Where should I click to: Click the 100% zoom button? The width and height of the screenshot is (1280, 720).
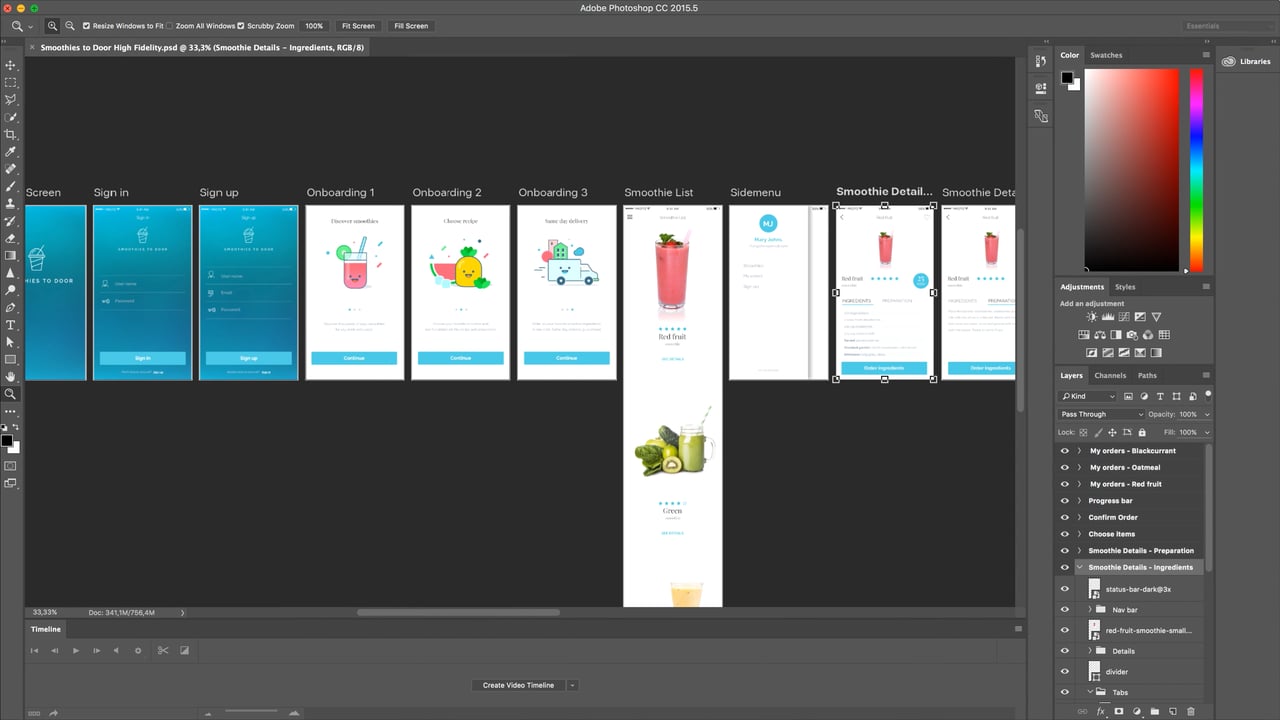click(314, 26)
